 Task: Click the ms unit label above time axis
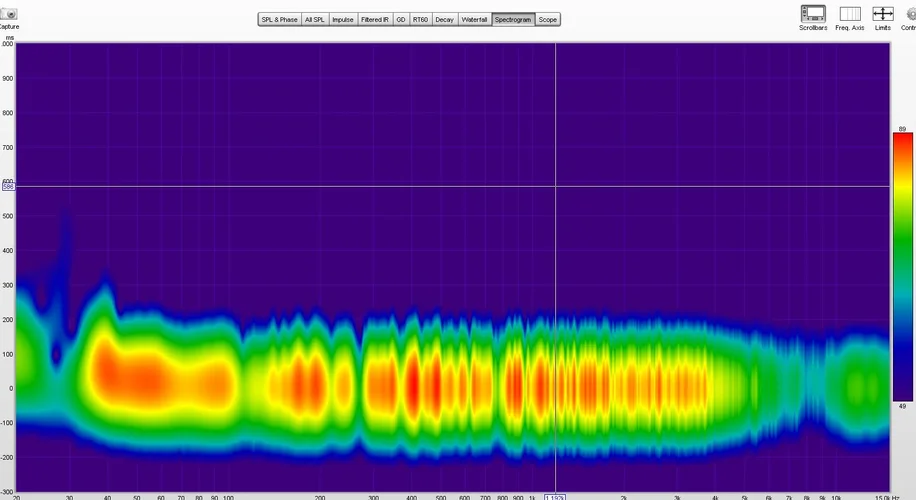click(x=10, y=38)
